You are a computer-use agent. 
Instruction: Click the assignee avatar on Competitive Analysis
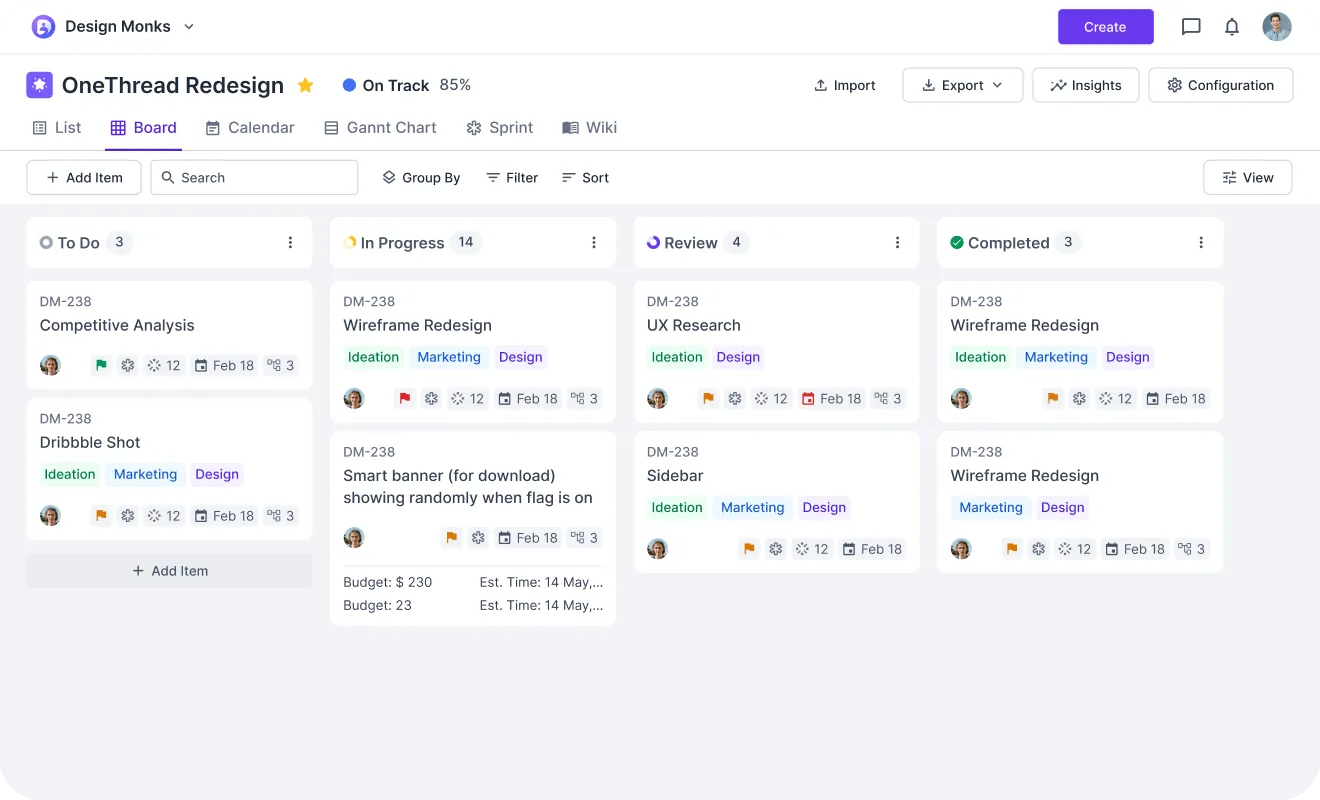click(50, 365)
